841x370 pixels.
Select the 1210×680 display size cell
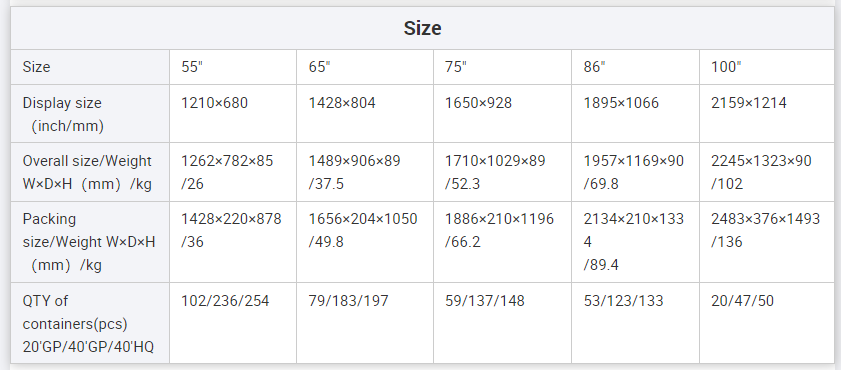(233, 114)
